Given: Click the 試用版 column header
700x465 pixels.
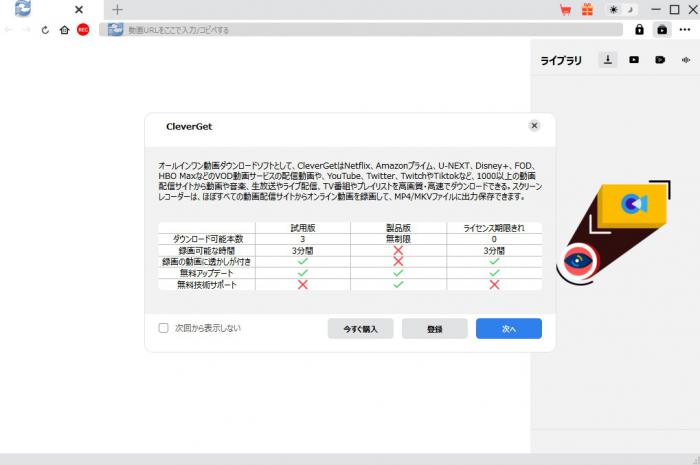Looking at the screenshot, I should 303,228.
